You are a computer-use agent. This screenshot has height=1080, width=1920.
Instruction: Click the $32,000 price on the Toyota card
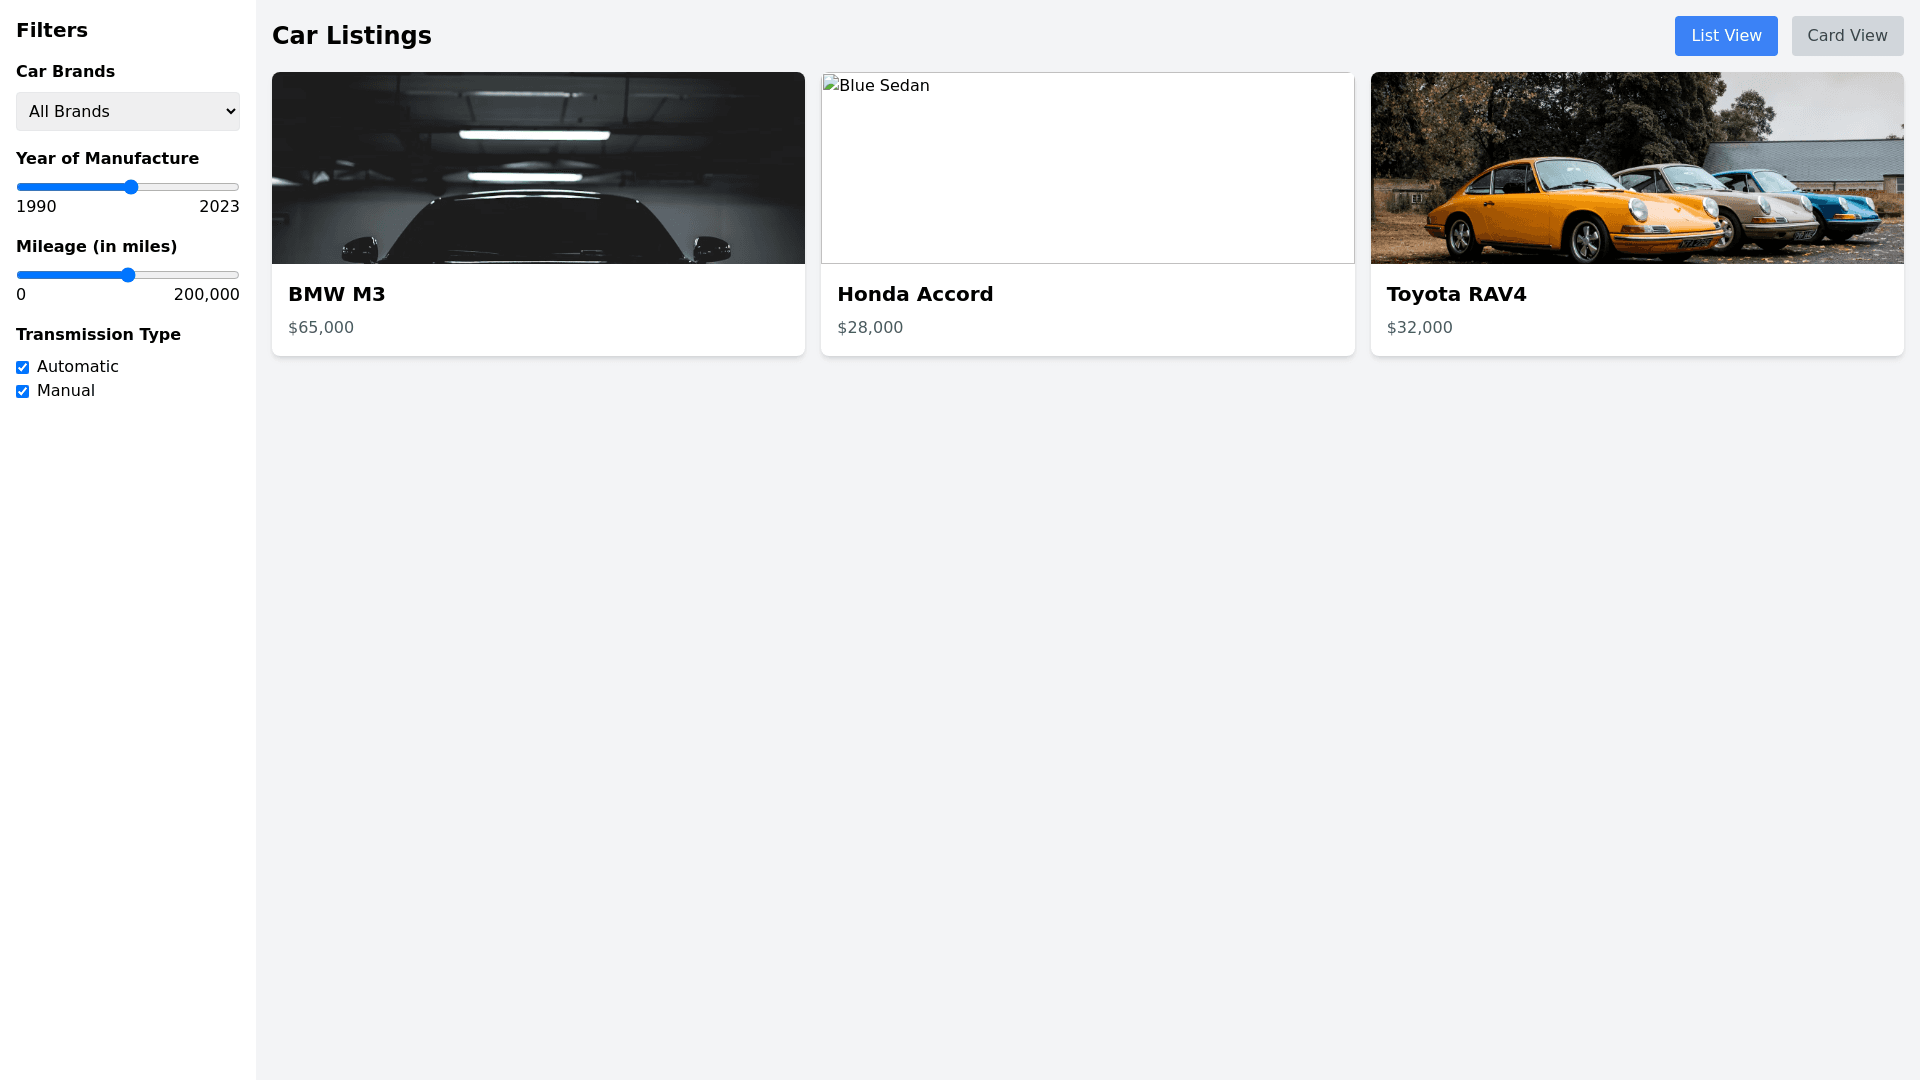click(1418, 327)
